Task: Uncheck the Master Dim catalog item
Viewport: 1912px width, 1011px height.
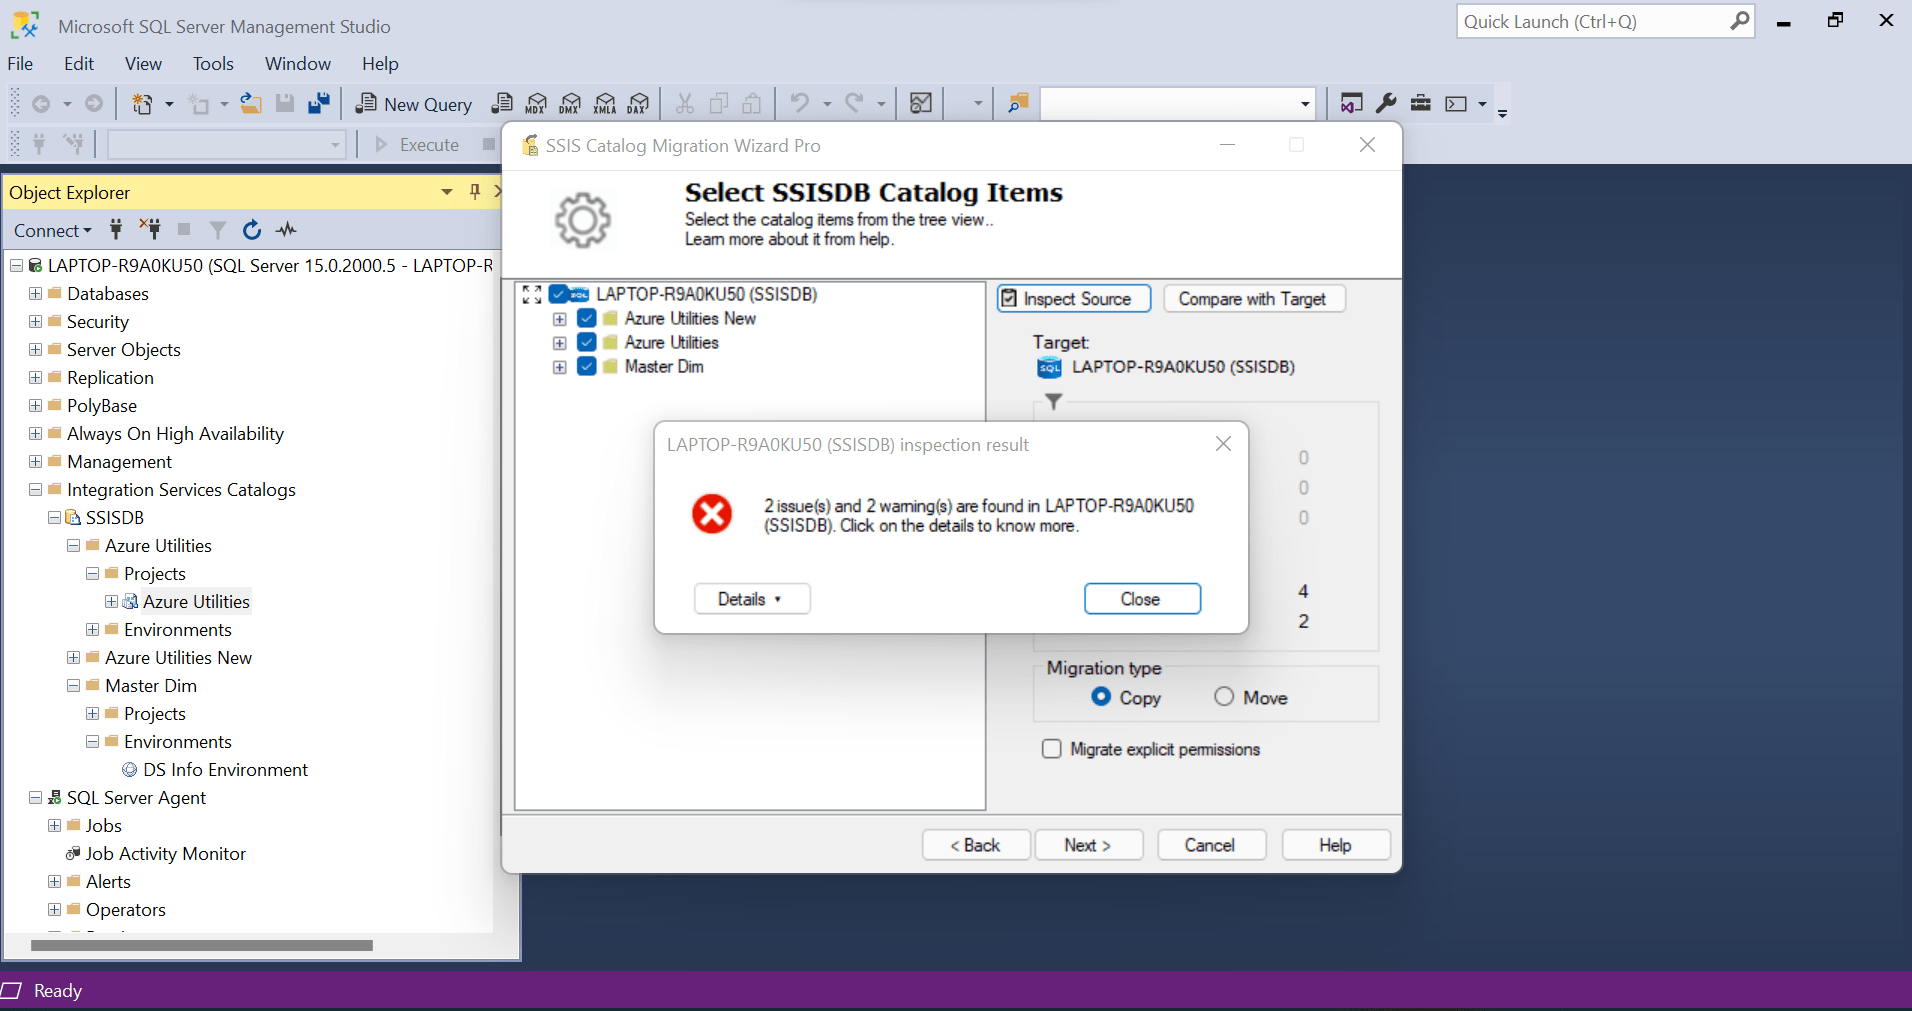Action: (x=586, y=366)
